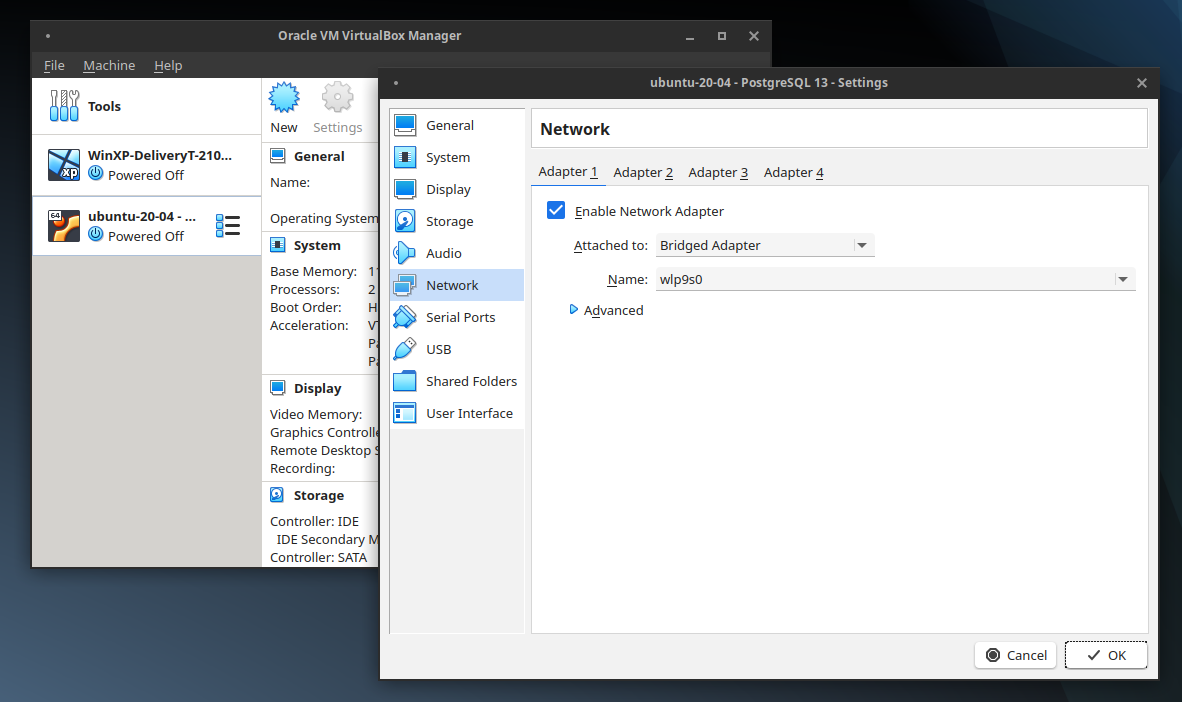The height and width of the screenshot is (702, 1182).
Task: Cancel the Settings dialog
Action: 1016,655
